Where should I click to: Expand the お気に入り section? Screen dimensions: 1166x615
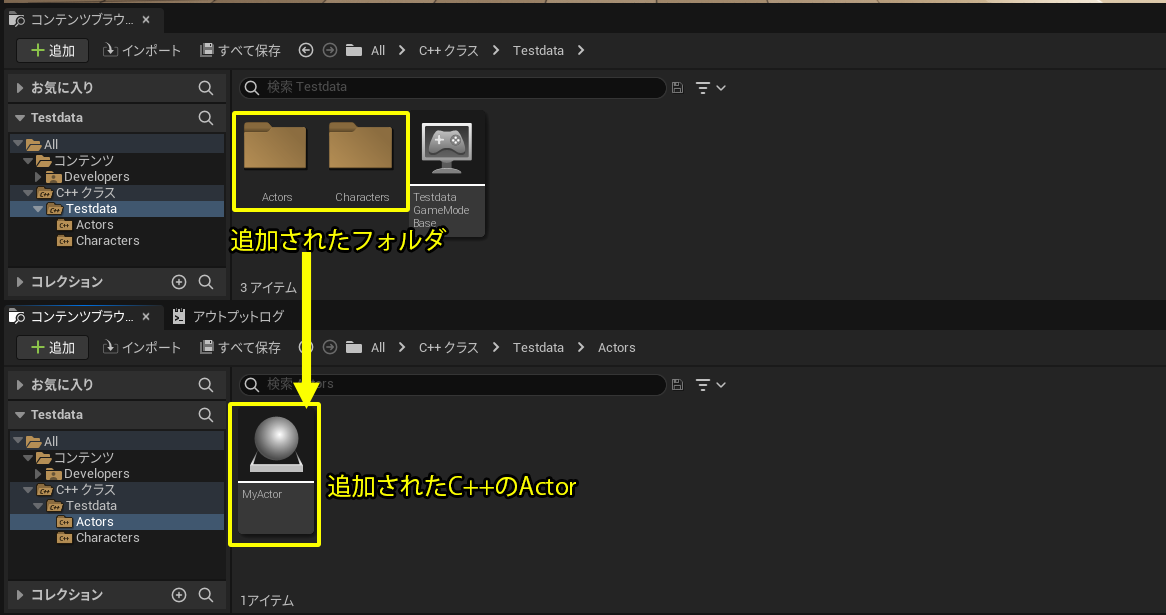(18, 87)
